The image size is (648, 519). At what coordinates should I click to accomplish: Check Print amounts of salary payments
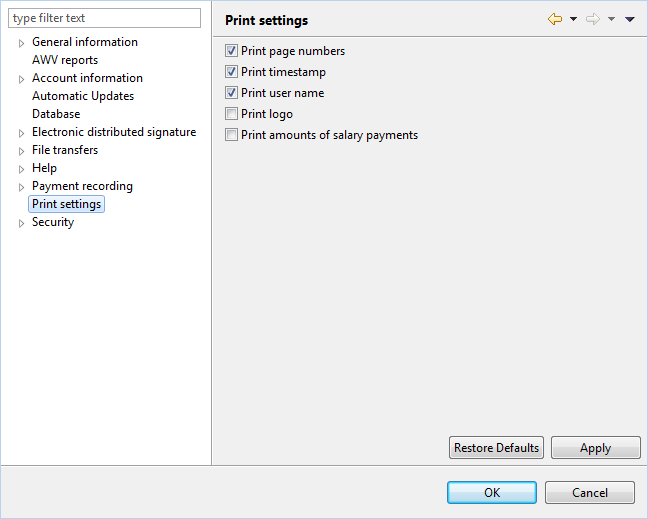(x=231, y=135)
